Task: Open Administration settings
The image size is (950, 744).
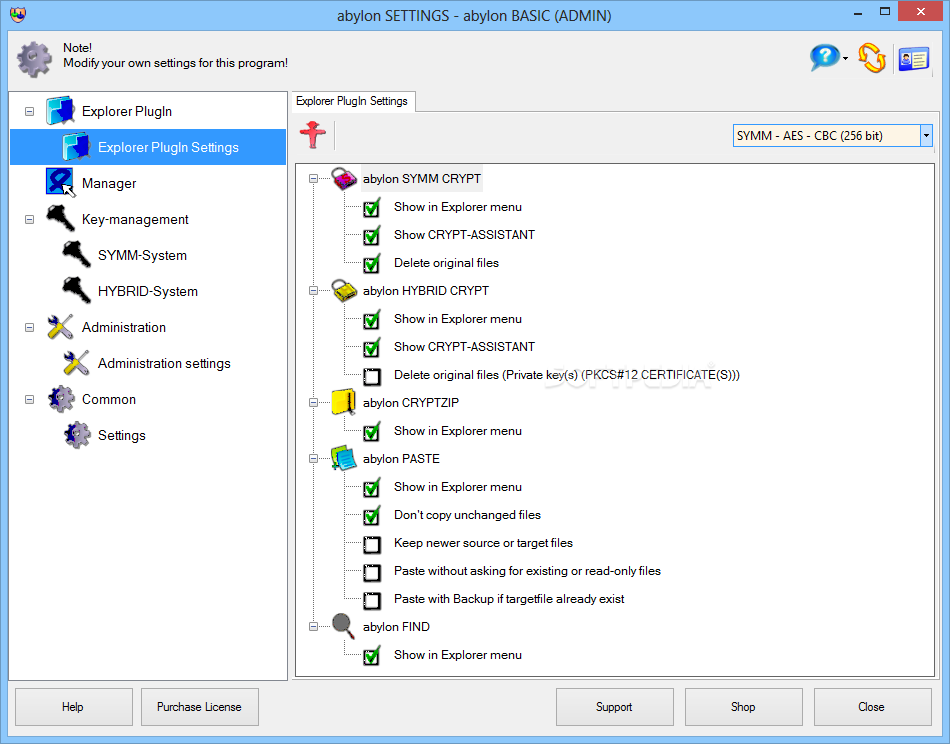Action: coord(164,363)
